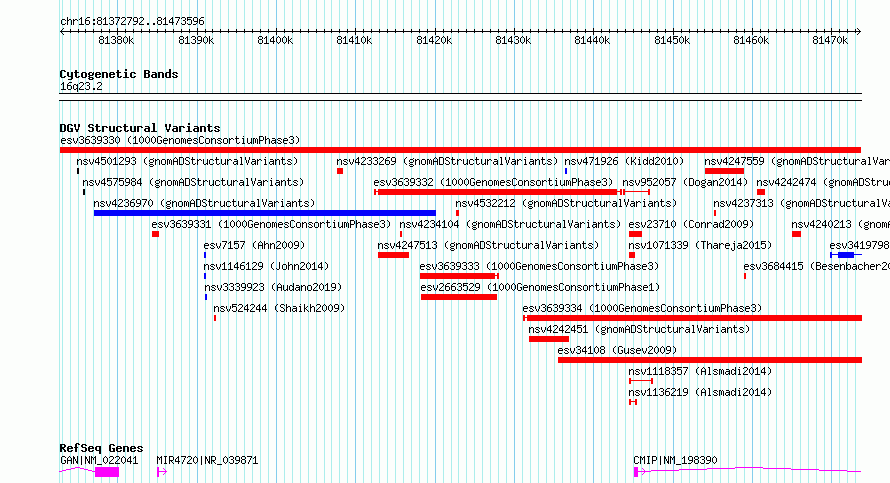Image resolution: width=890 pixels, height=483 pixels.
Task: Click the GAN gene magenta exon block
Action: pyautogui.click(x=107, y=472)
